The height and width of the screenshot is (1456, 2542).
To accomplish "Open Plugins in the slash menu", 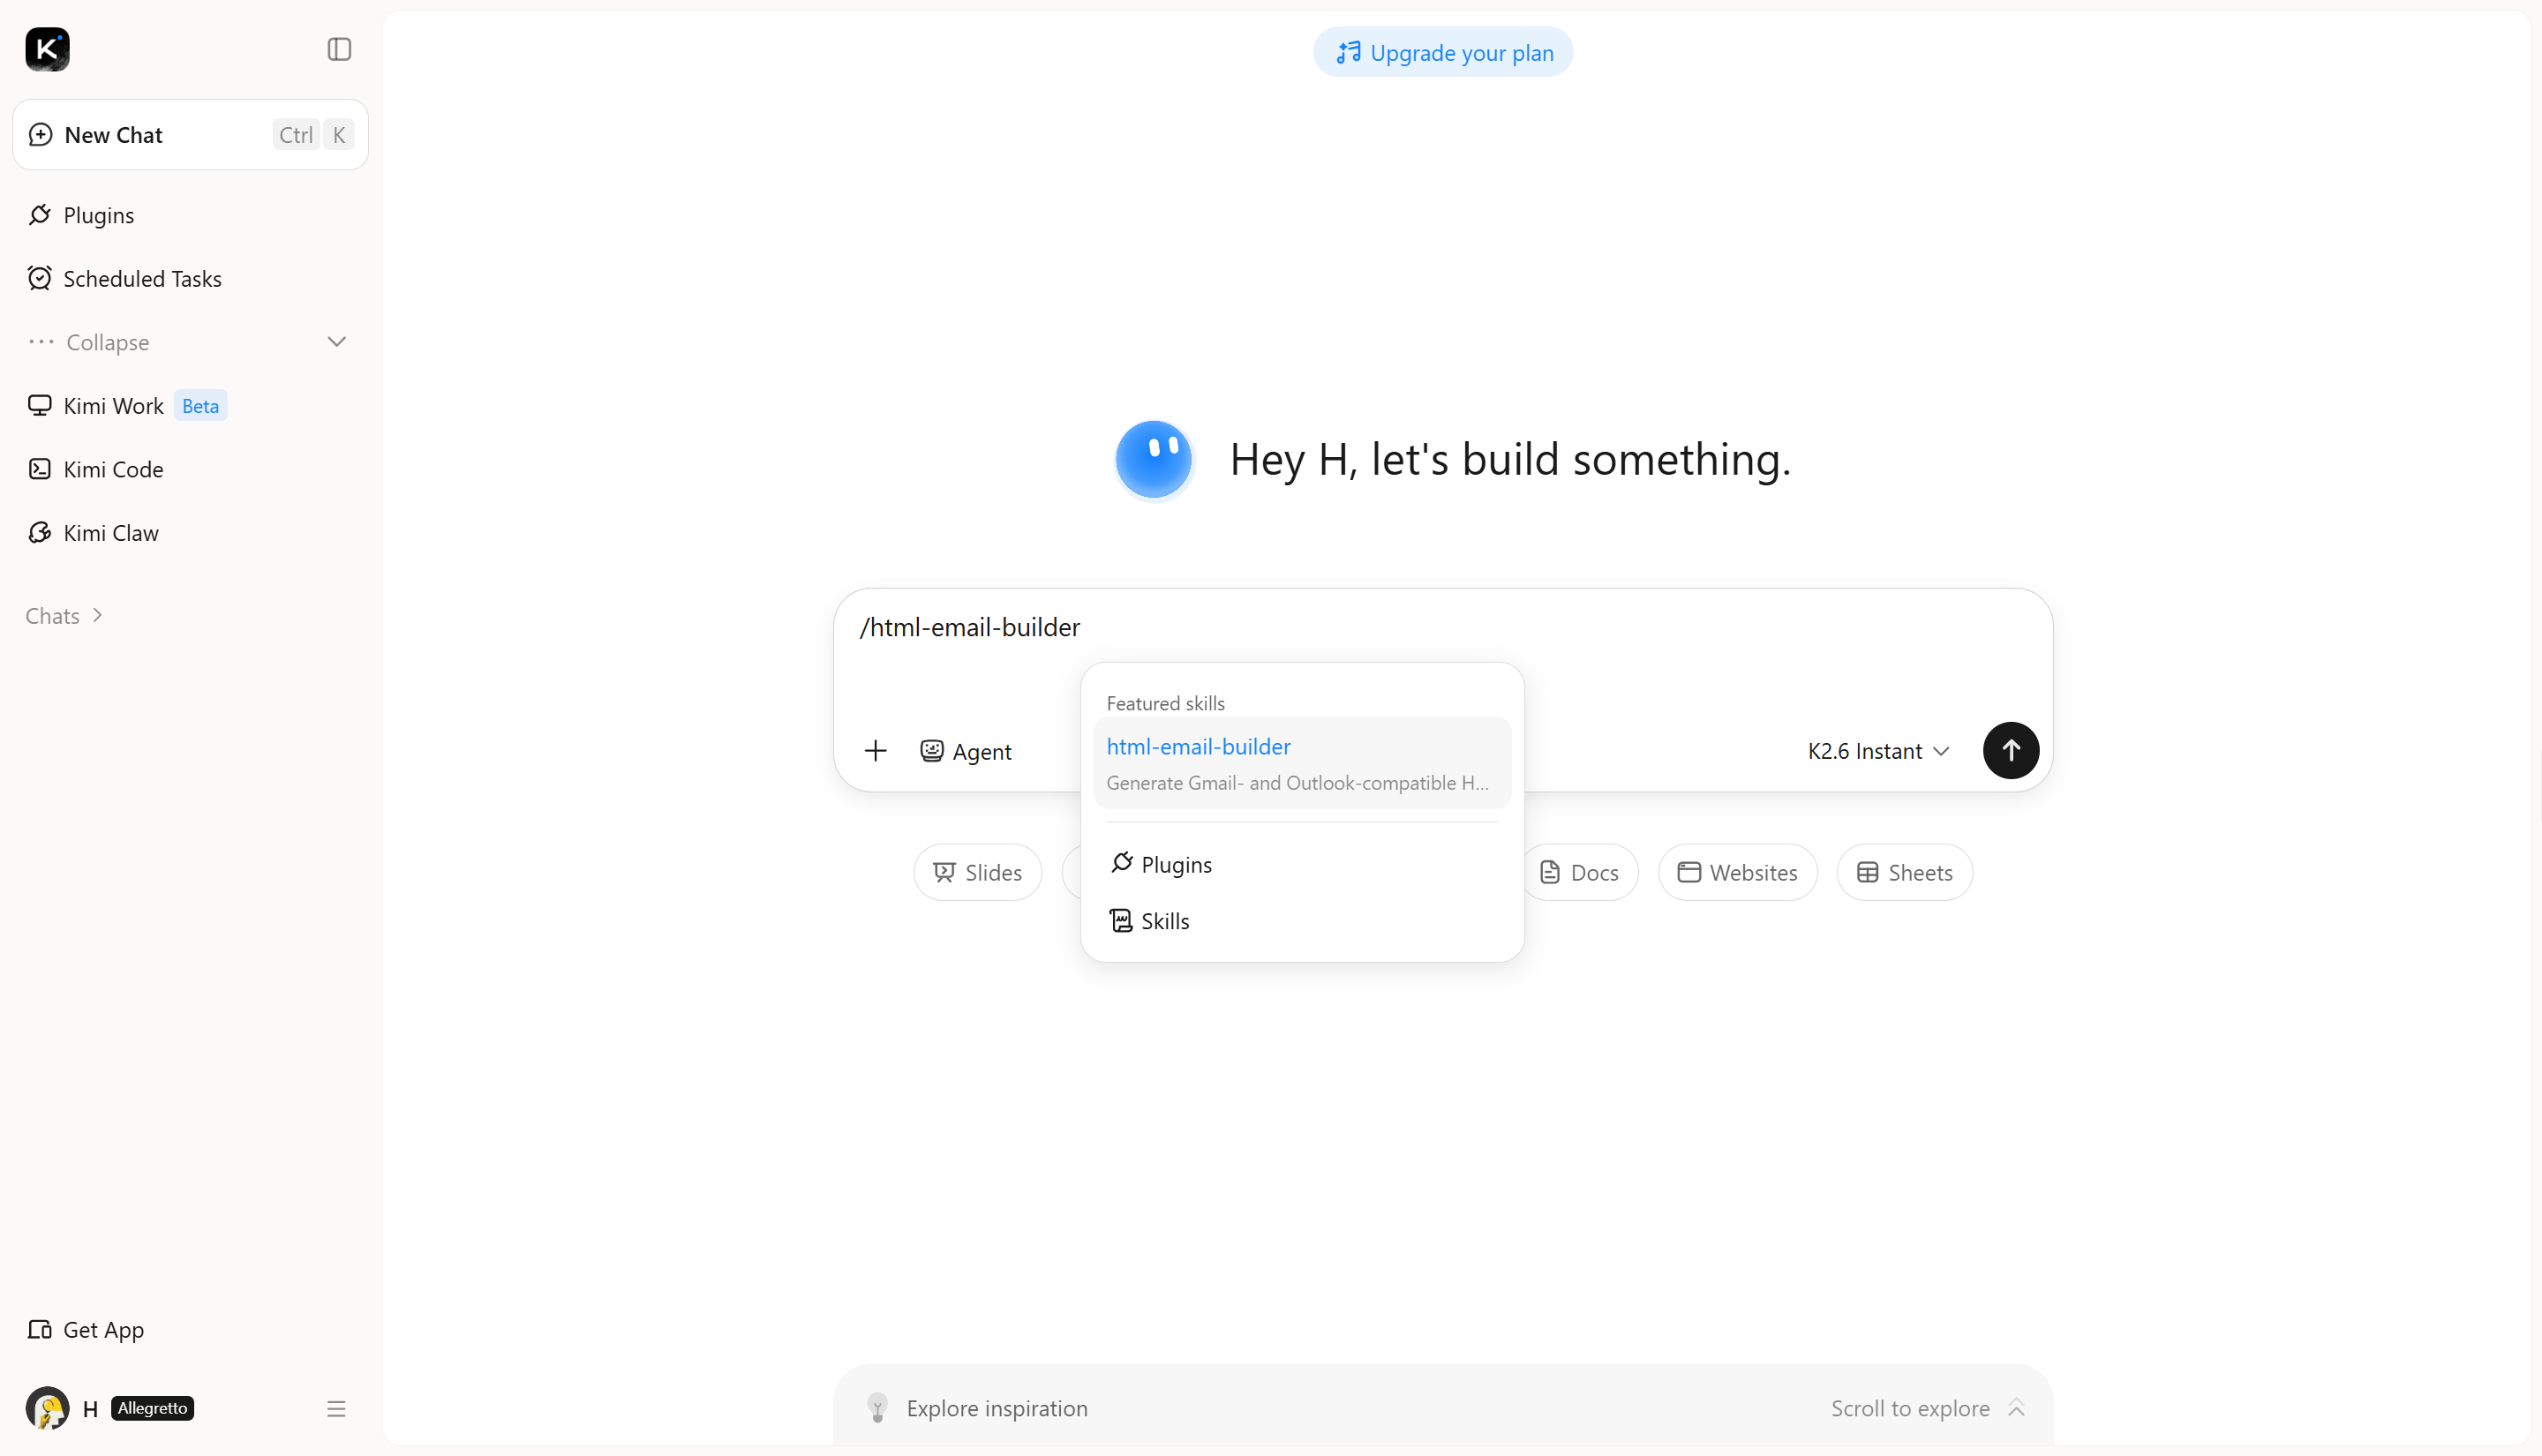I will tap(1302, 864).
